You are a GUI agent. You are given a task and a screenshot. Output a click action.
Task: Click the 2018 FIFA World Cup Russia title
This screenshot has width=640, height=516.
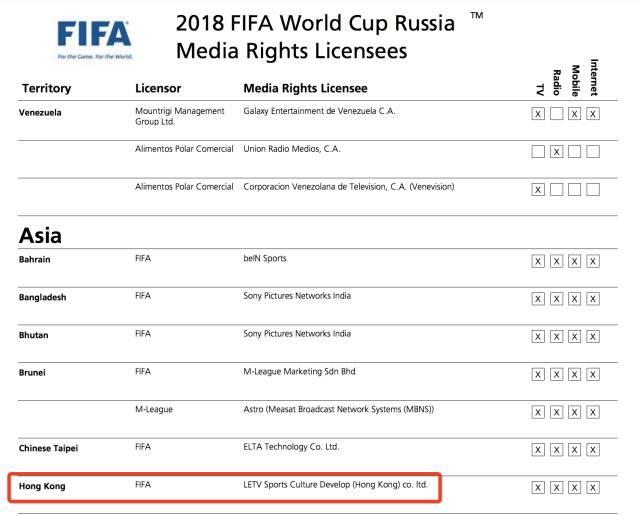click(315, 22)
